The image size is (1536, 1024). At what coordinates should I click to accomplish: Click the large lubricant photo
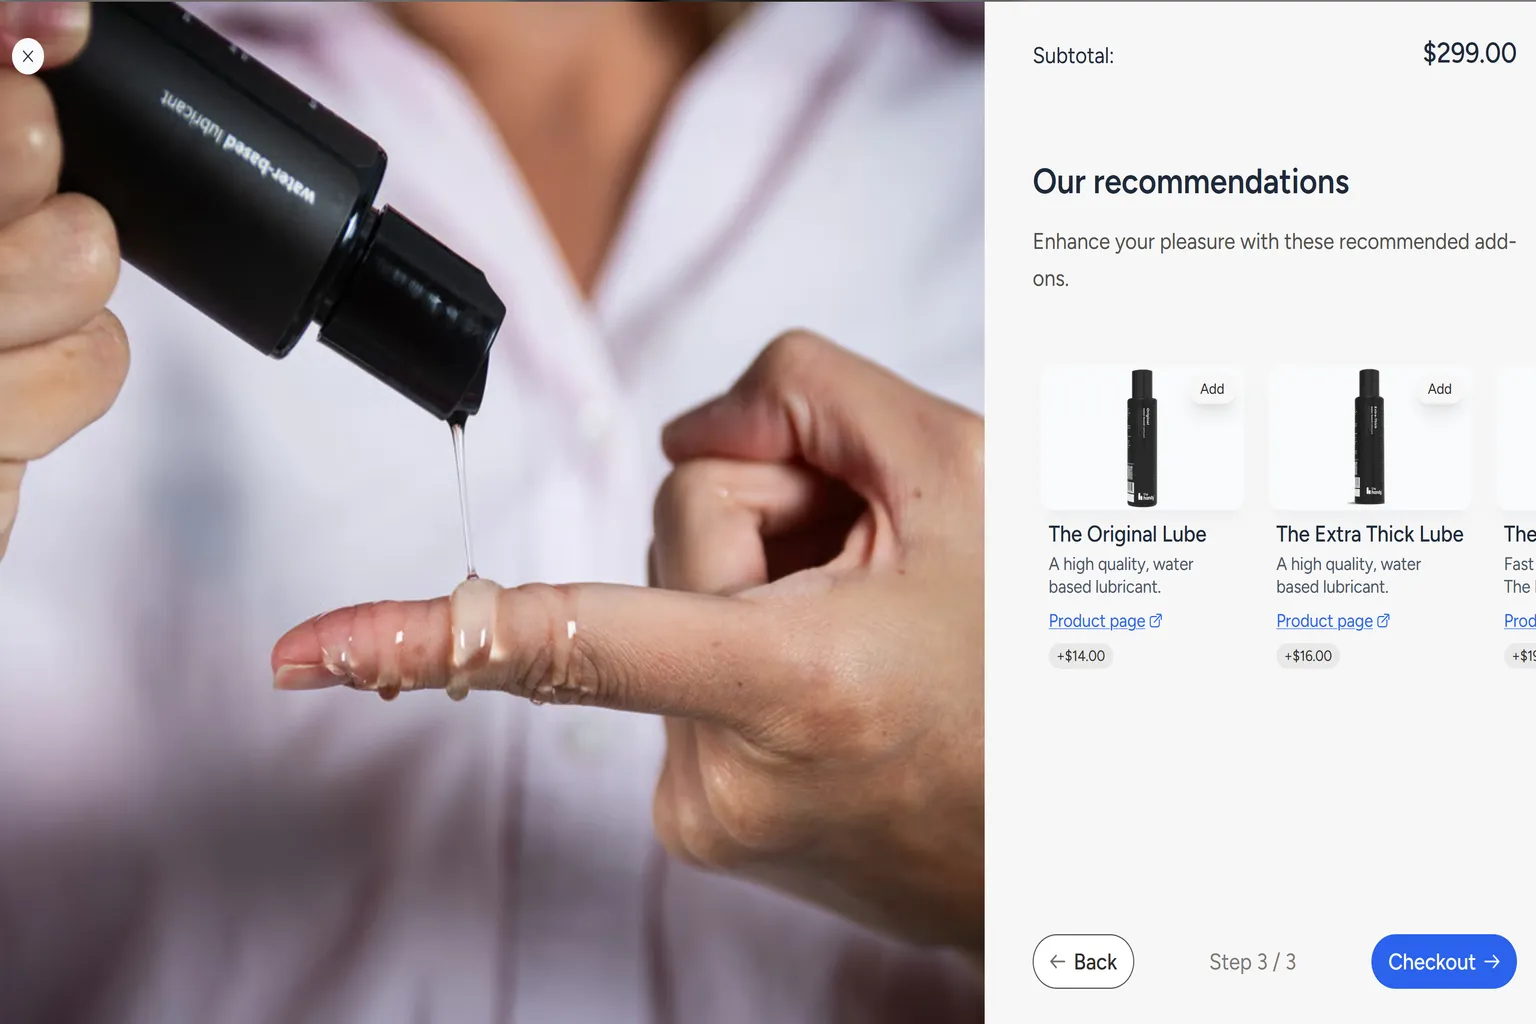[x=492, y=512]
